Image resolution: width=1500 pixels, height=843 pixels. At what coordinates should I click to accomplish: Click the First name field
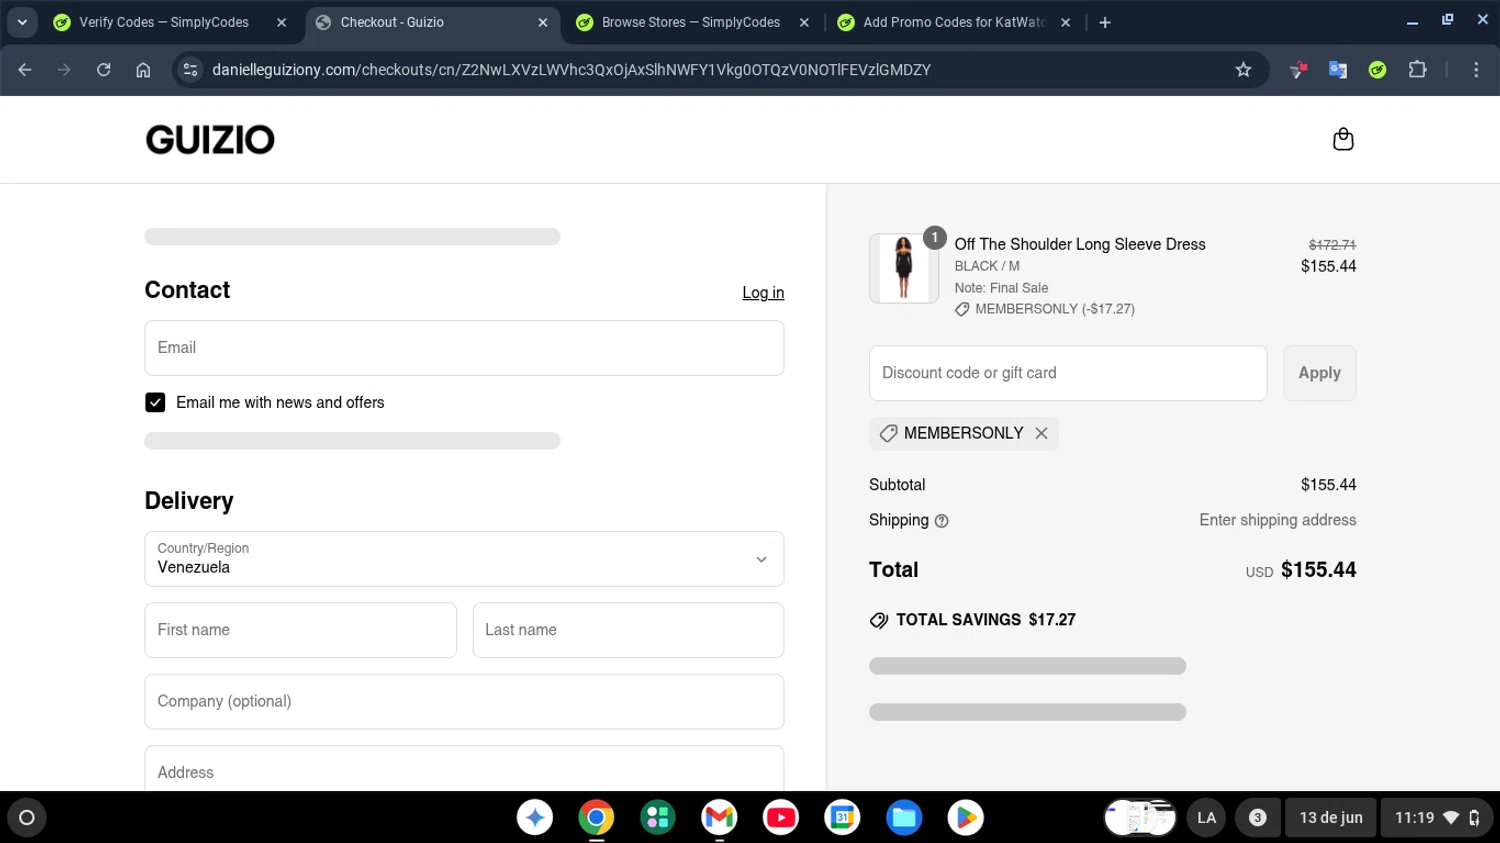click(300, 630)
